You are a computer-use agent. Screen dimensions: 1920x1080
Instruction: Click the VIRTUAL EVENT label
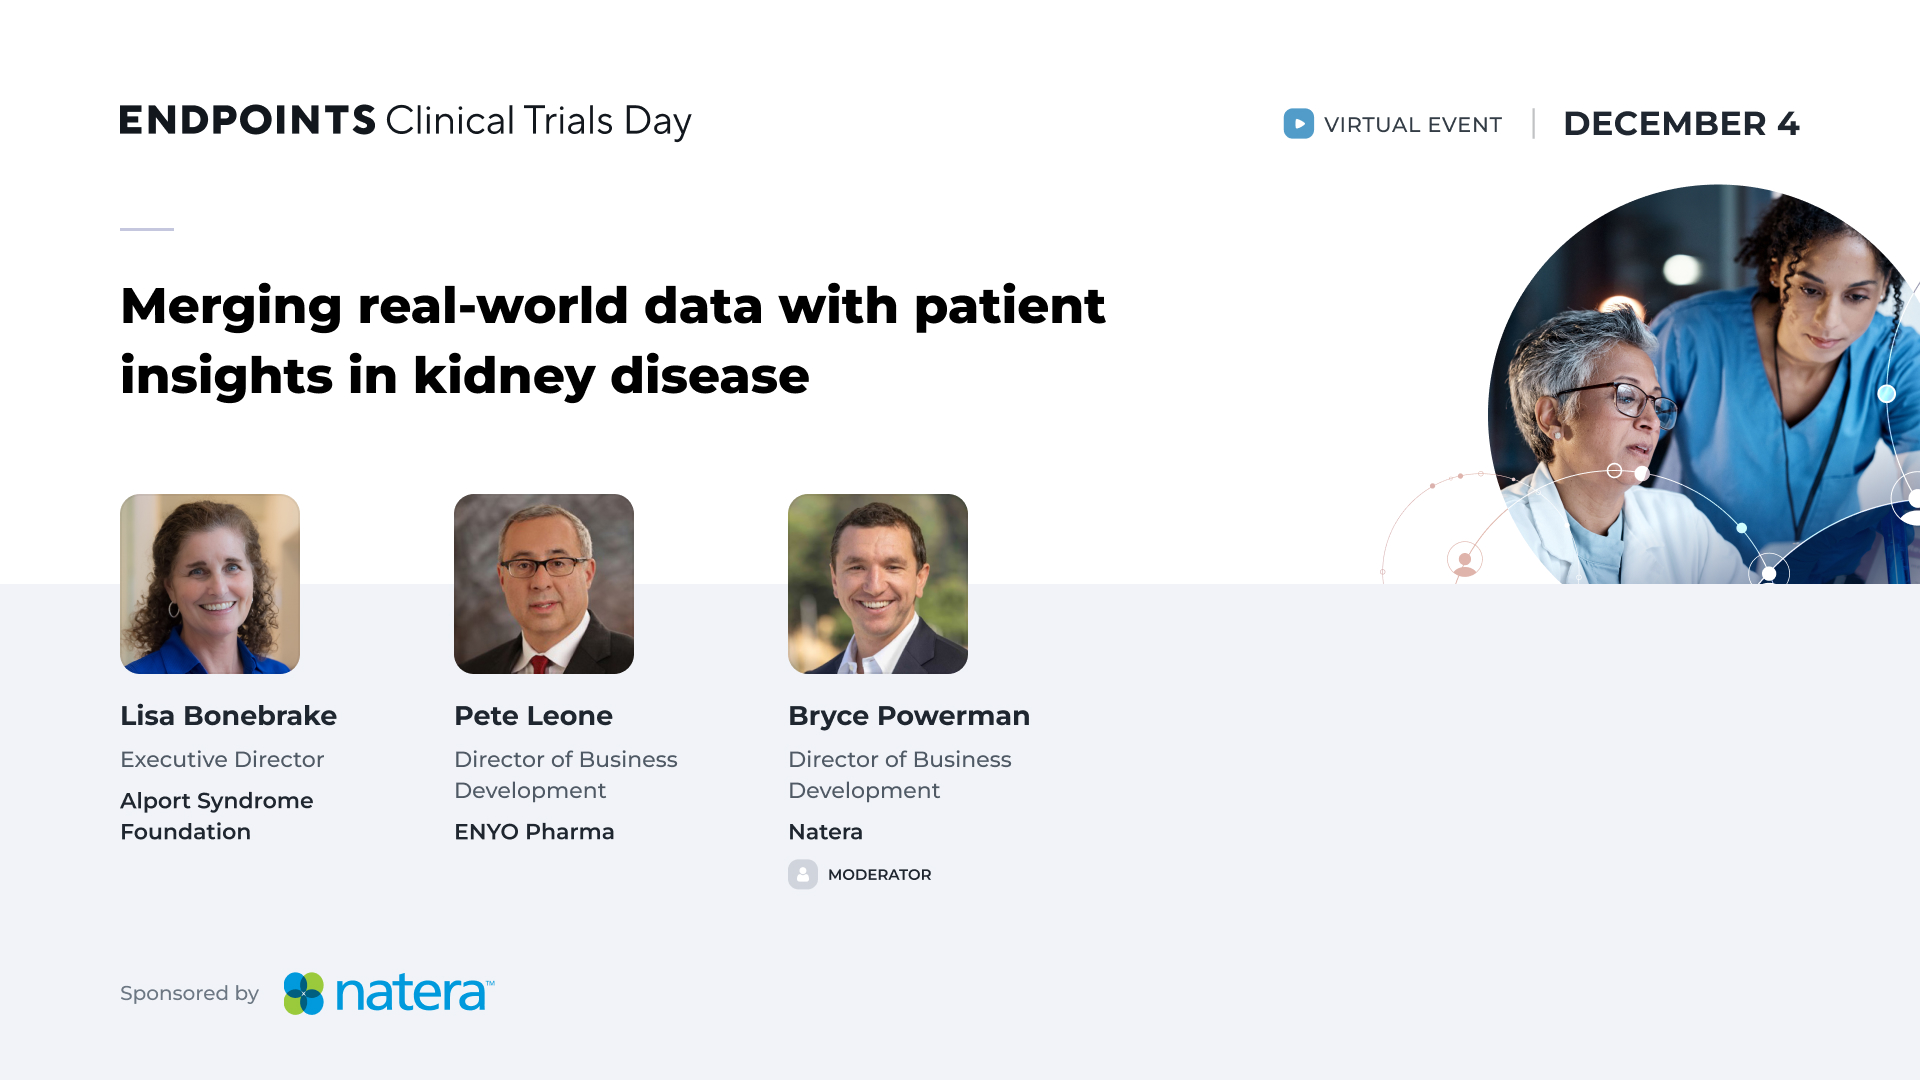coord(1412,125)
